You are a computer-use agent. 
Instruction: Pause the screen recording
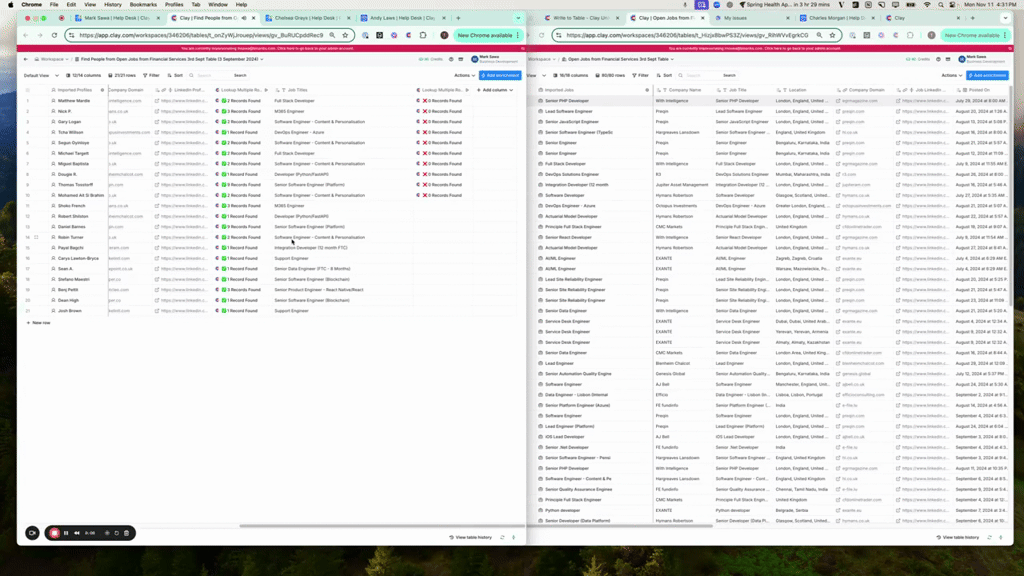tap(66, 533)
